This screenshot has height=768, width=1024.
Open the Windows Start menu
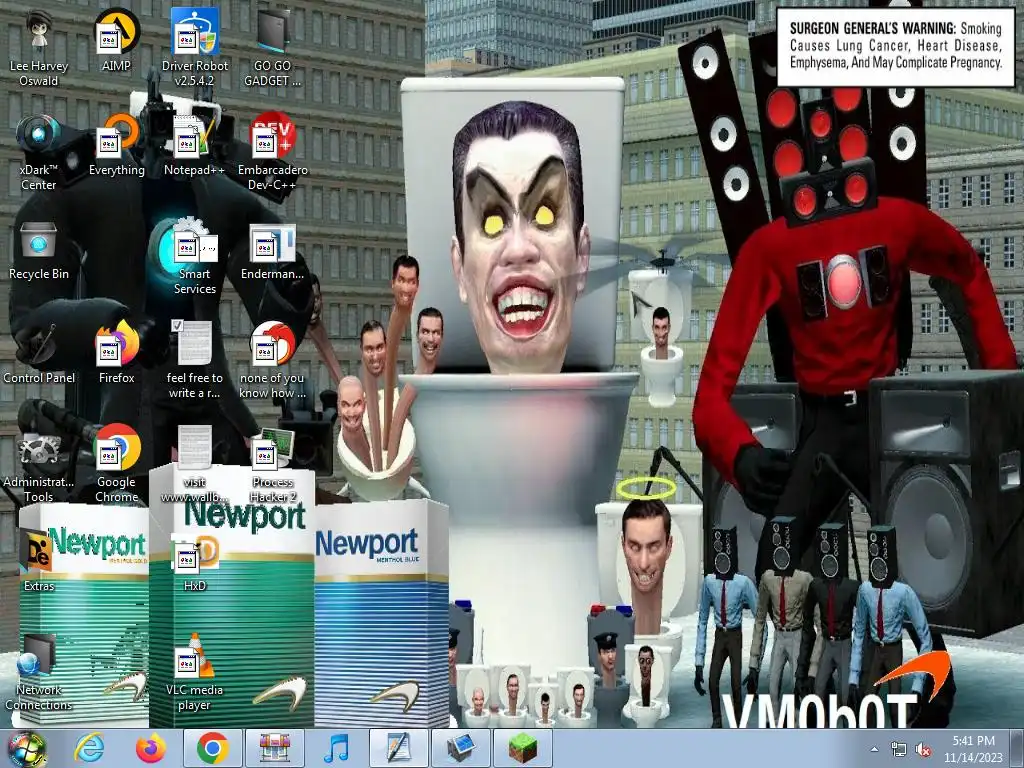coord(26,748)
